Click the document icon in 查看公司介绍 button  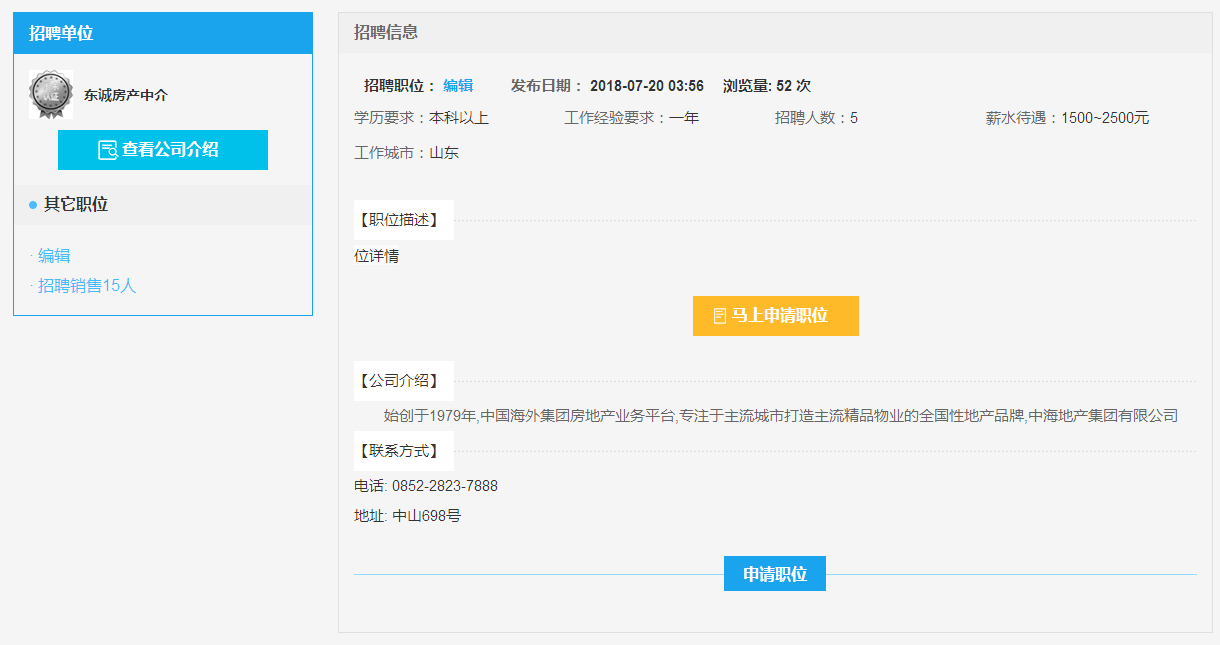(x=107, y=150)
